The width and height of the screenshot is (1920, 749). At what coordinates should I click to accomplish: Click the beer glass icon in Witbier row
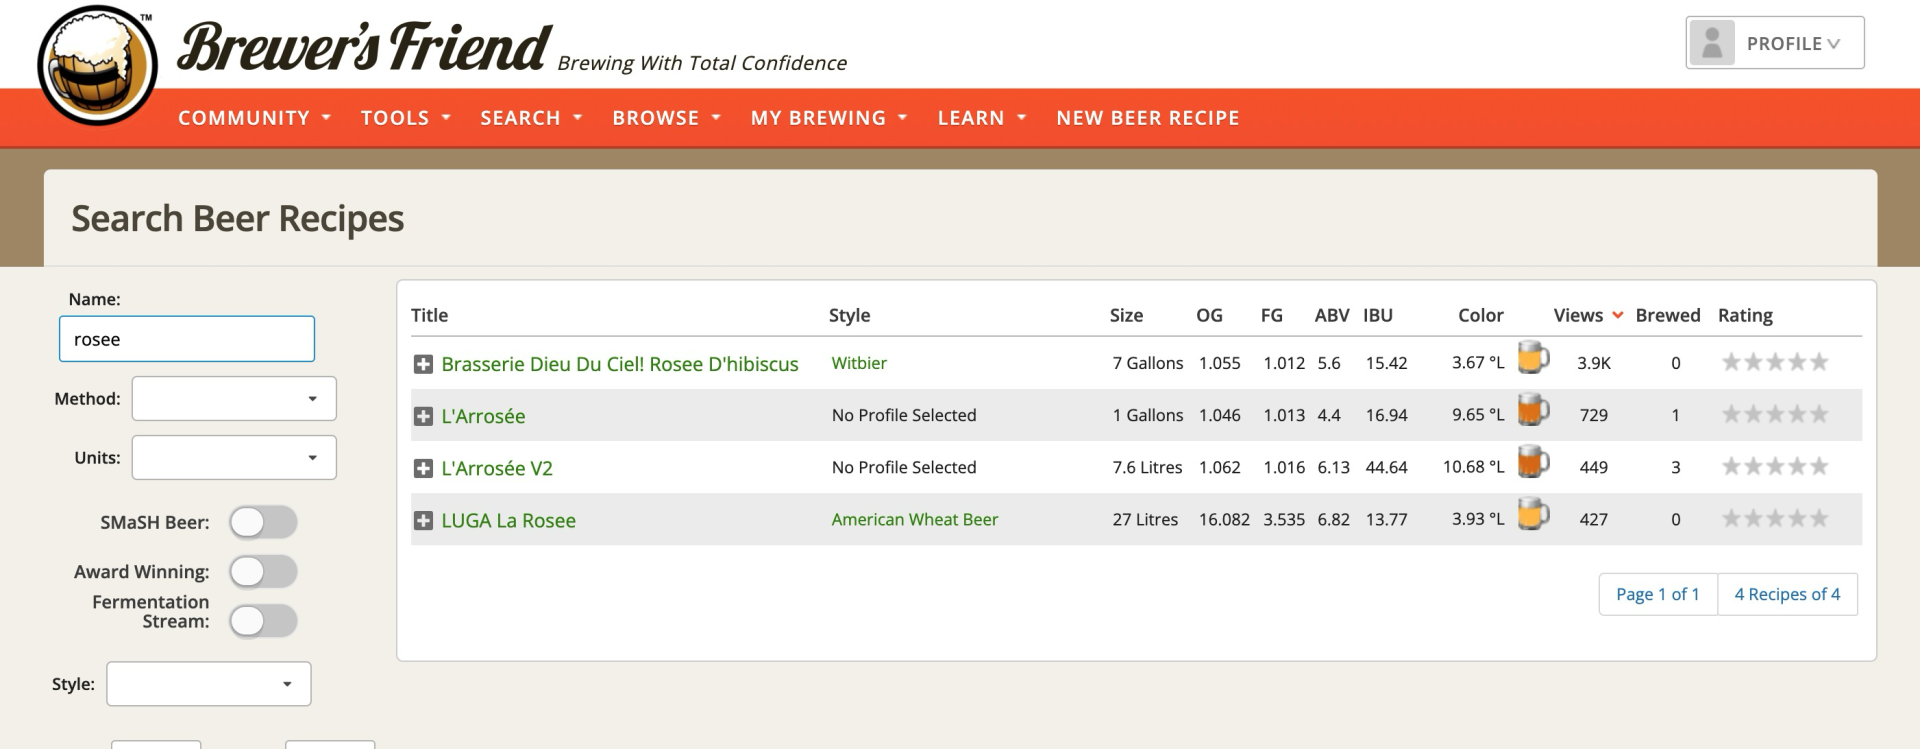coord(1533,358)
